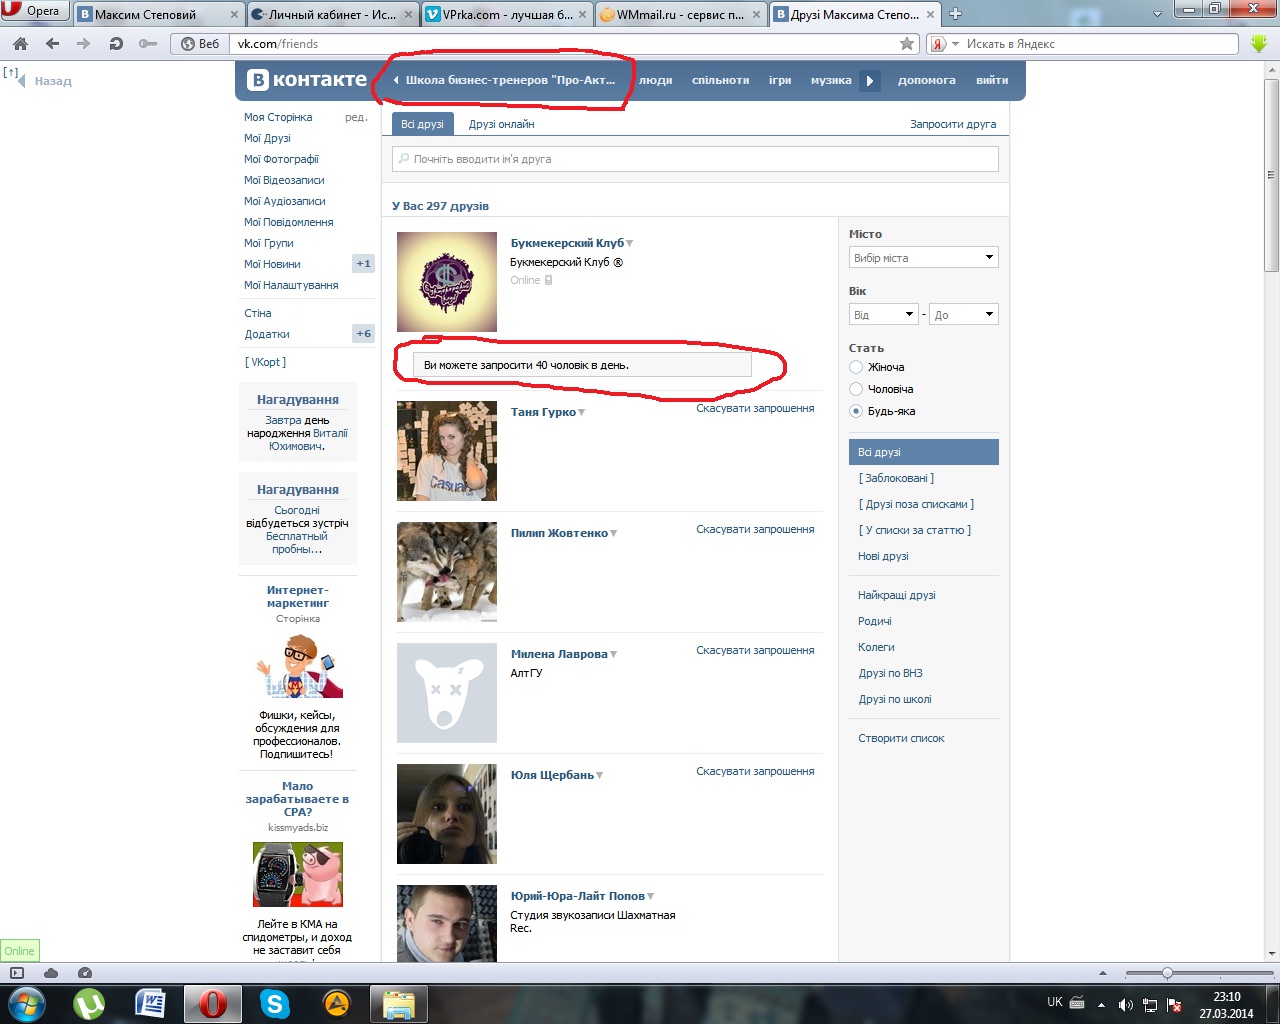Viewport: 1280px width, 1024px height.
Task: Open Windows Start menu
Action: click(x=25, y=1004)
